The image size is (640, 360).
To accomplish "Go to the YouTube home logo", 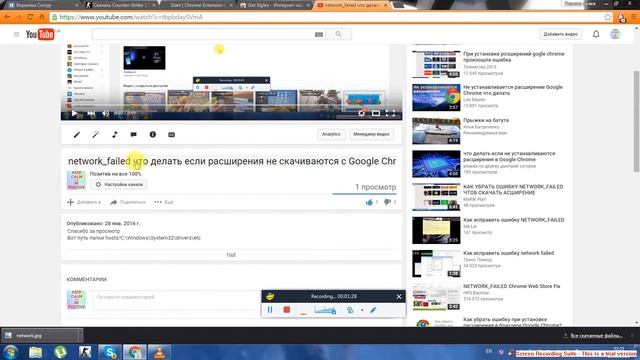I will pyautogui.click(x=40, y=35).
